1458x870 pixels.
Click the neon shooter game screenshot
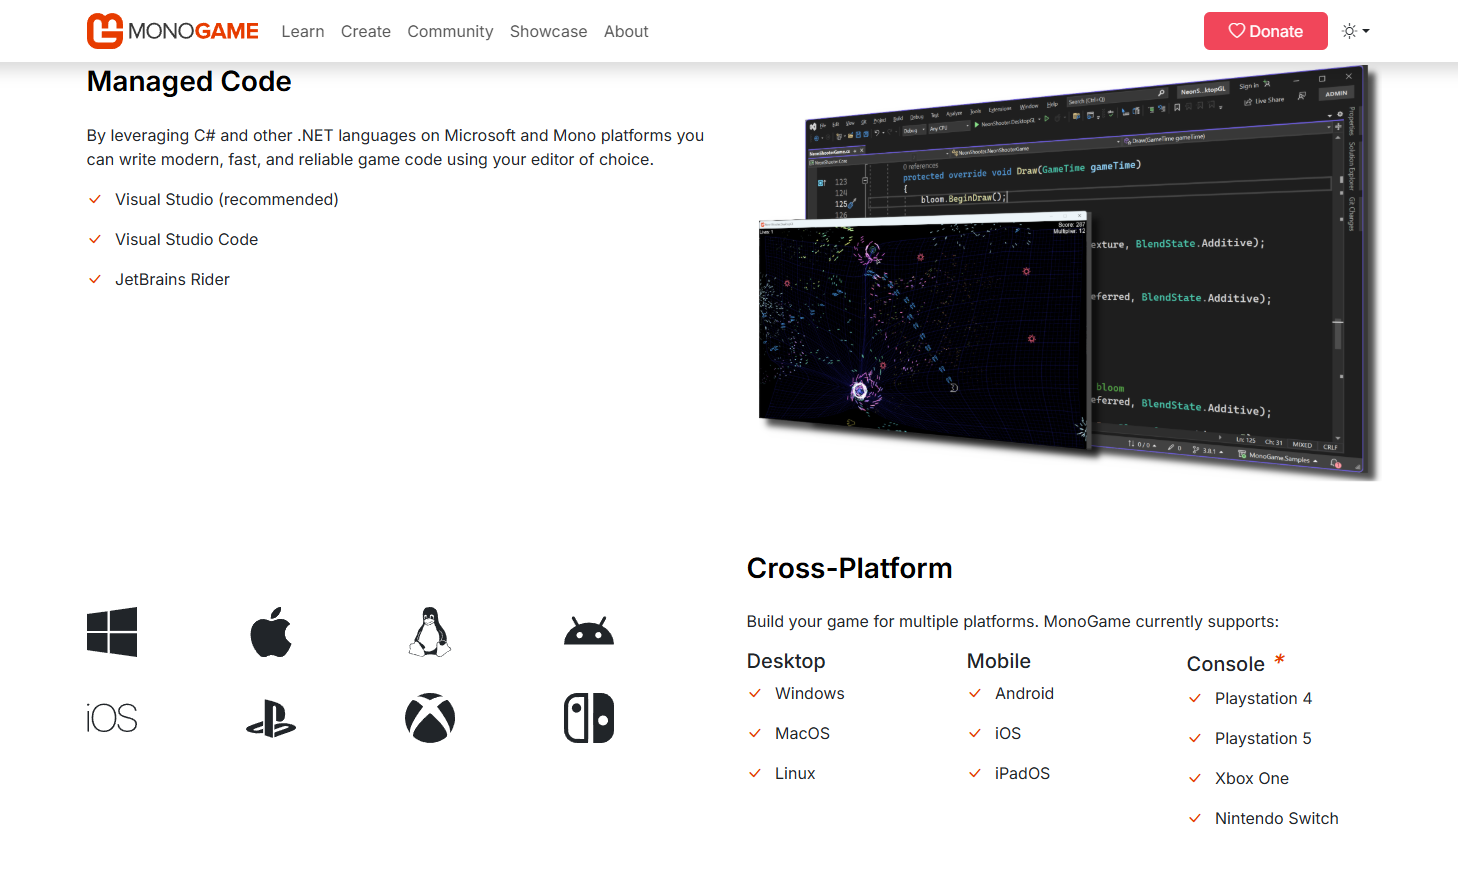coord(923,330)
